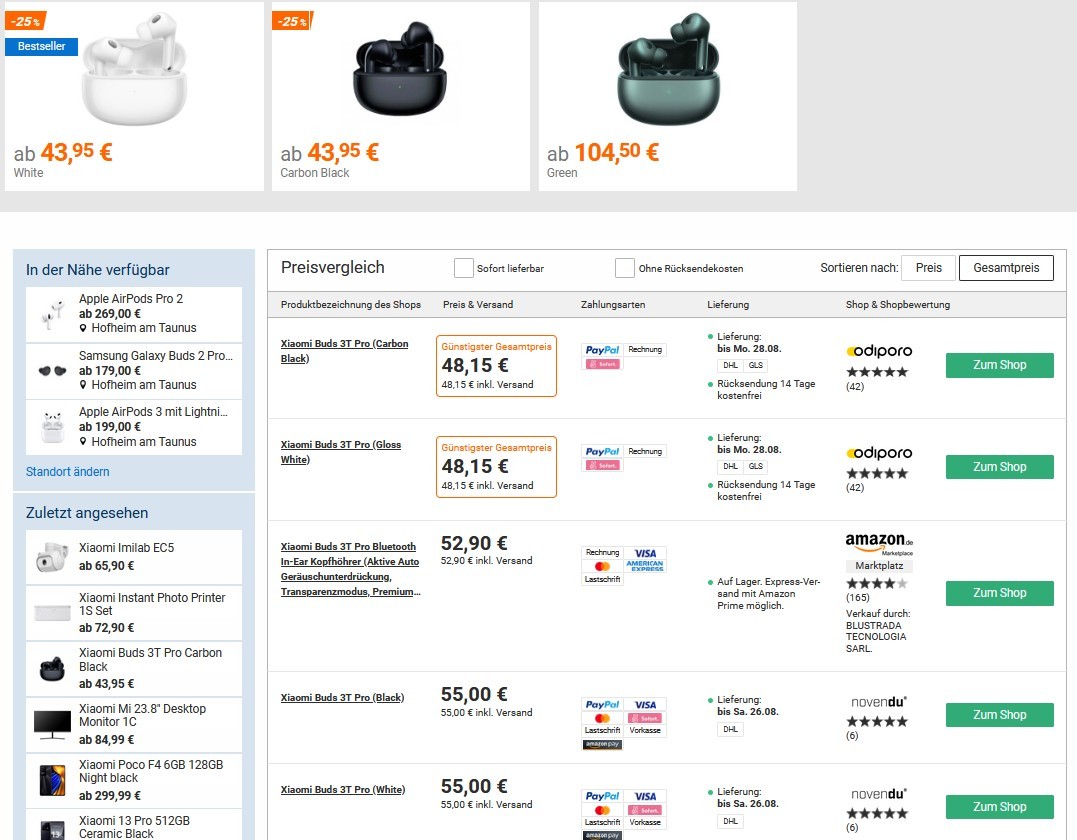
Task: Open recently viewed Xiaomi Imilab EC5
Action: tap(134, 557)
